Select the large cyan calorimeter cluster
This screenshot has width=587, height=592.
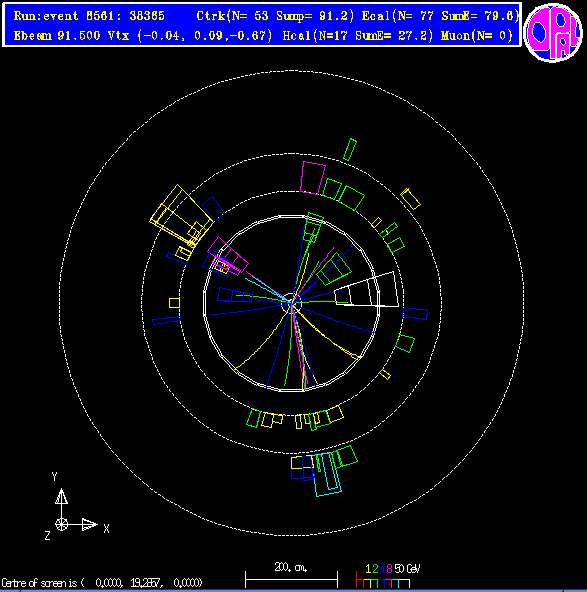coord(328,474)
